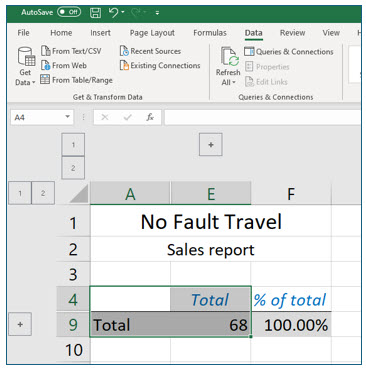Select row 3 header

point(73,274)
